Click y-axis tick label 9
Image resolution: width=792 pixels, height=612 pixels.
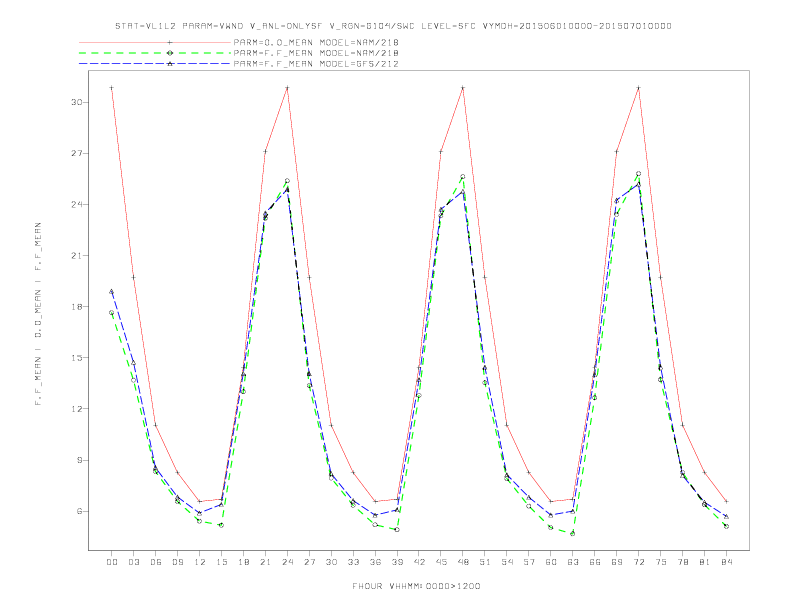click(x=79, y=460)
